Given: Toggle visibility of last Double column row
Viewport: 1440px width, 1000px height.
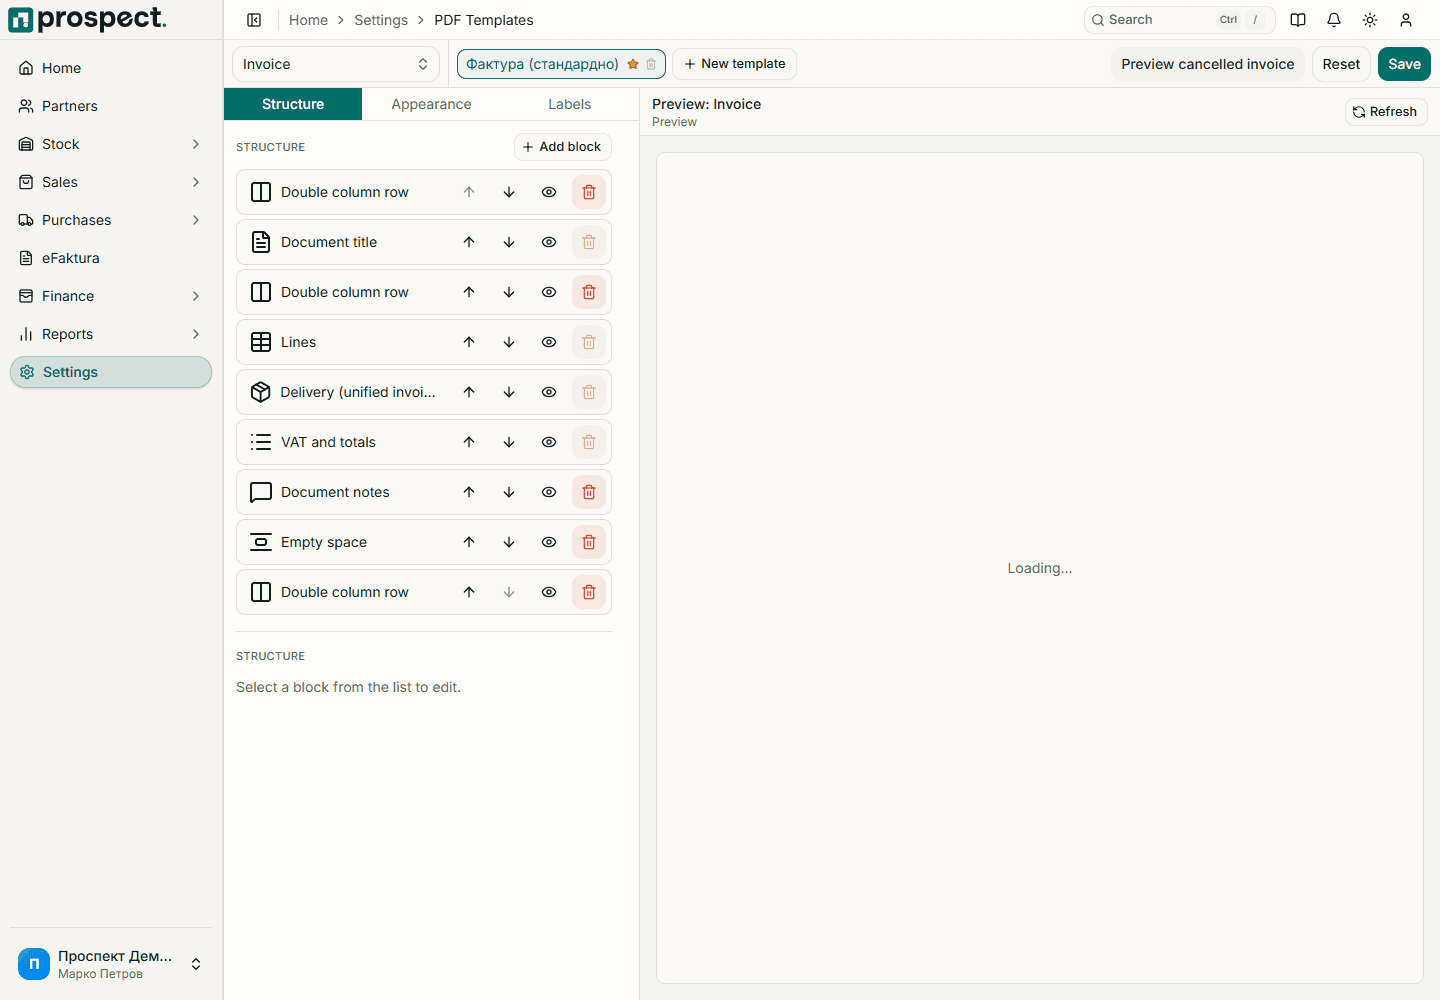Looking at the screenshot, I should (x=549, y=592).
